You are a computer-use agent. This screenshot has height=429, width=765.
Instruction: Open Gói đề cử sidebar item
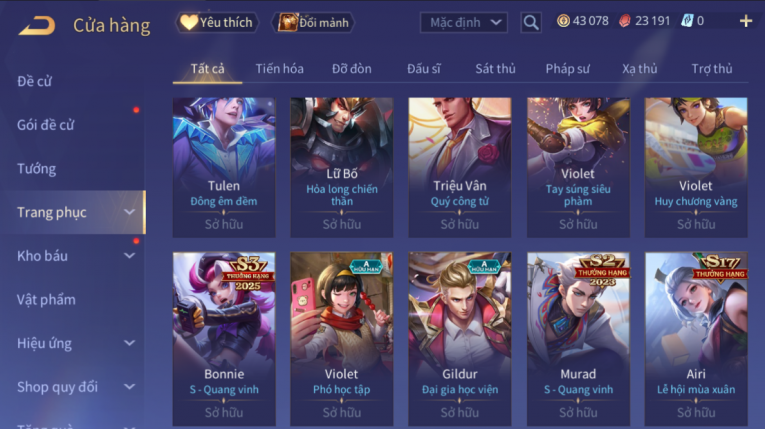[45, 125]
